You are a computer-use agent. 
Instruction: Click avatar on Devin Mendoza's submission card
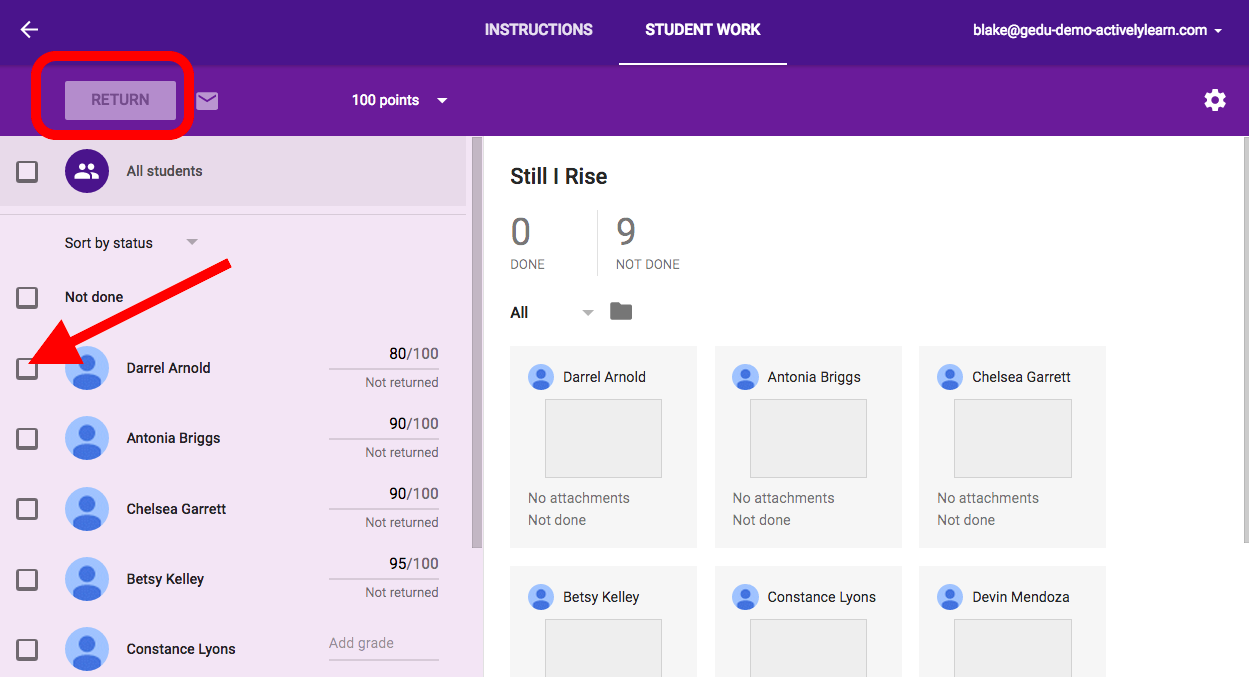coord(950,597)
